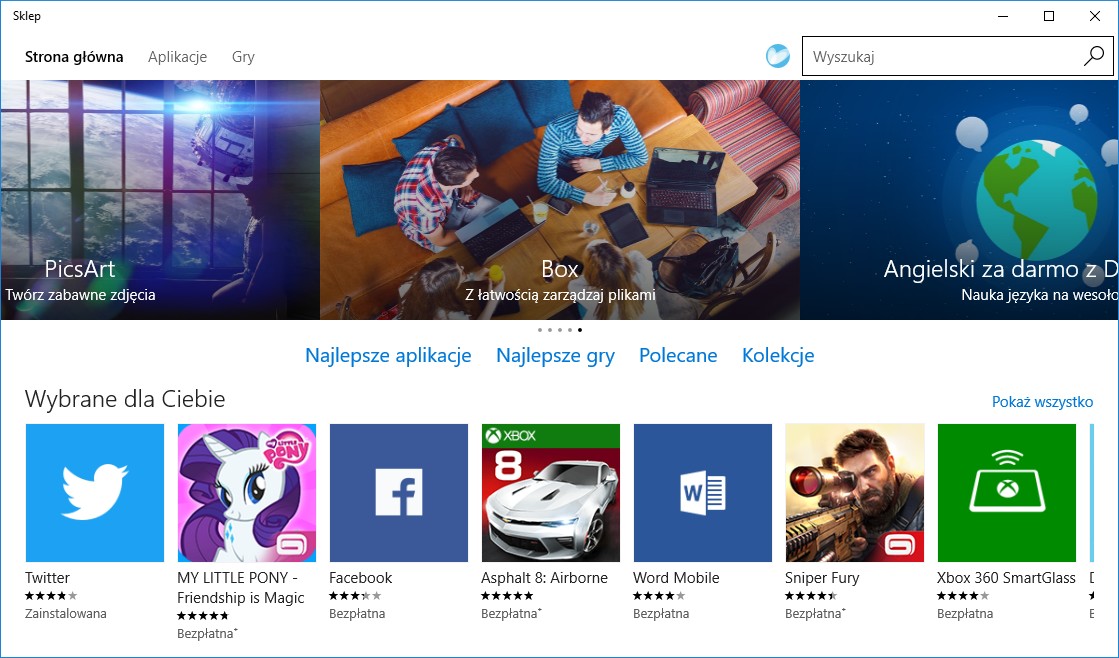This screenshot has height=658, width=1119.
Task: Maximize the Sklep window
Action: click(x=1049, y=16)
